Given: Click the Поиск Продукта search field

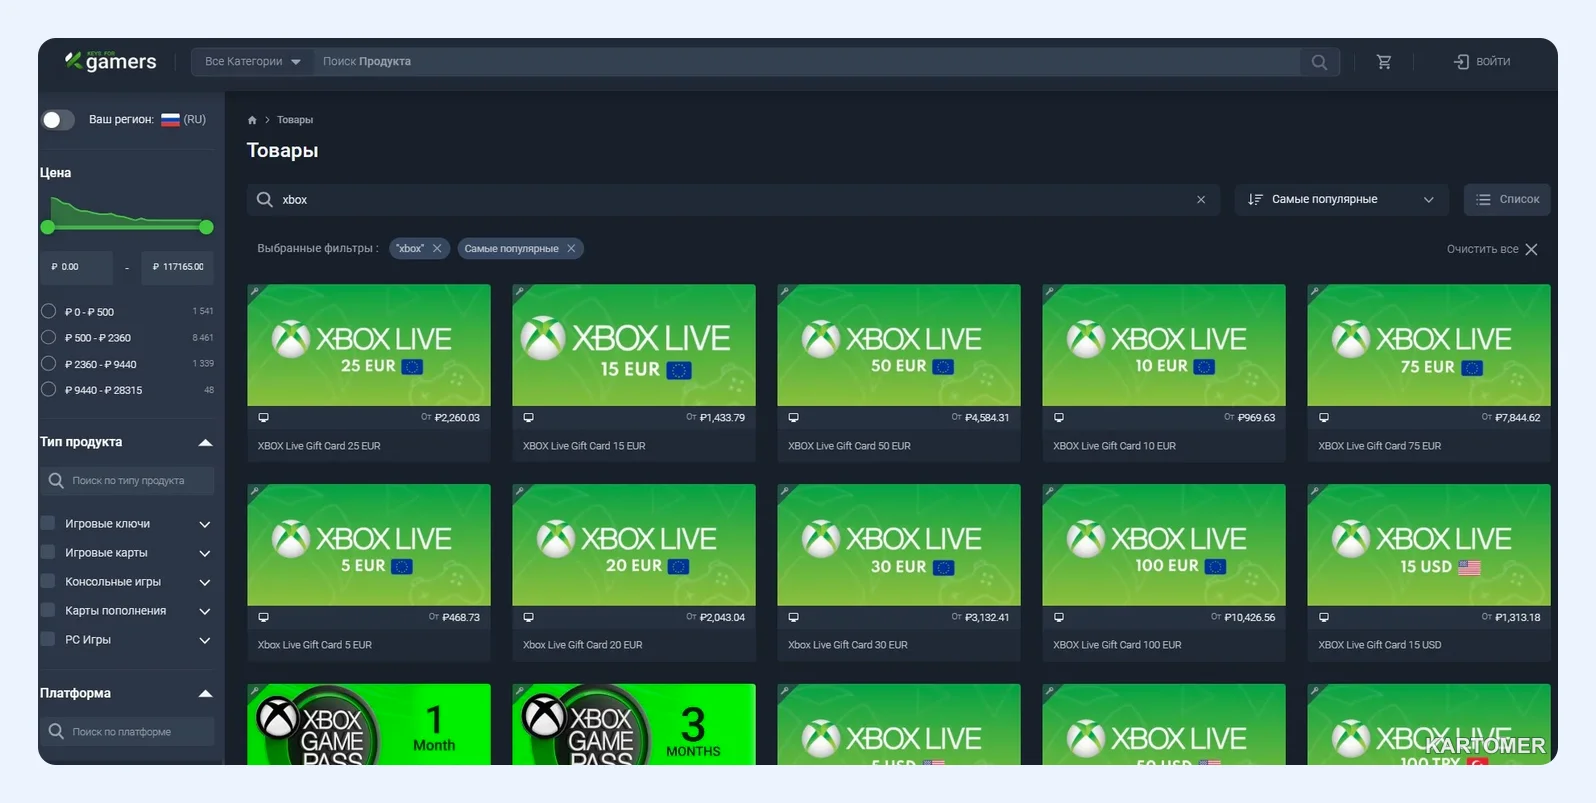Looking at the screenshot, I should 806,62.
